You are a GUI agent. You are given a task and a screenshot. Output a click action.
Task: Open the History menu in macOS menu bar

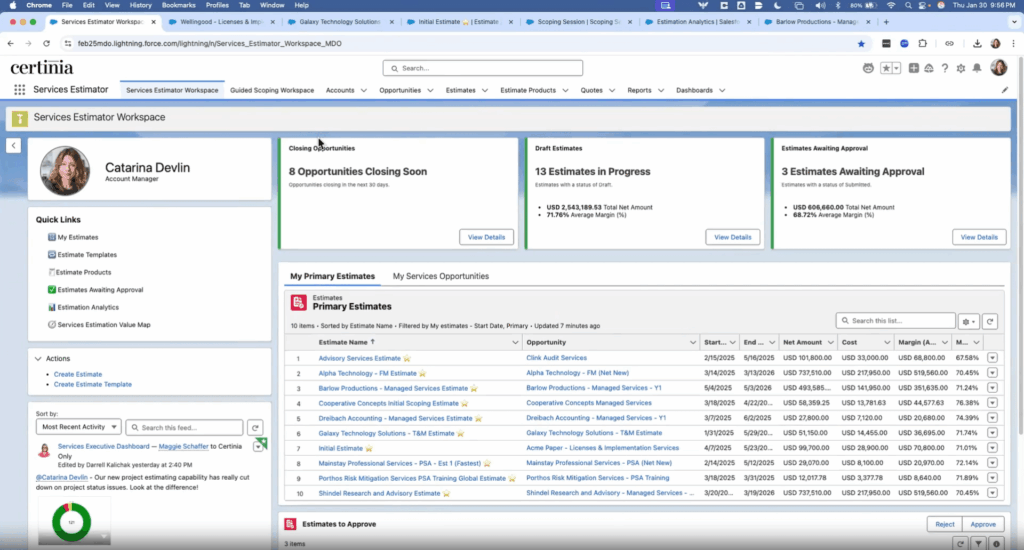coord(140,5)
